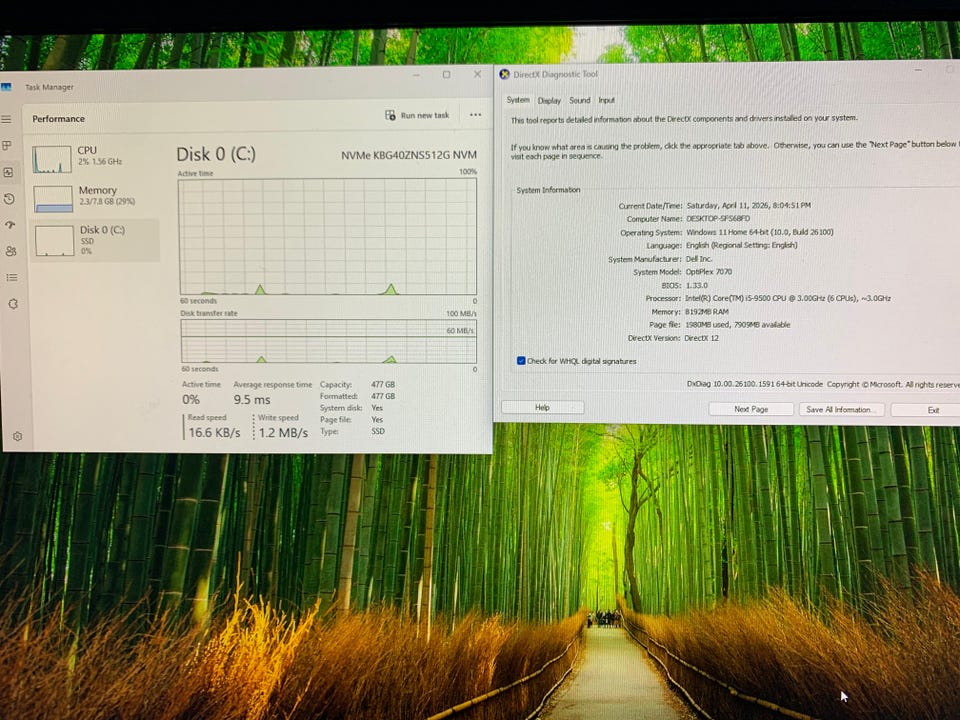
Task: Click Run new task icon
Action: (390, 115)
